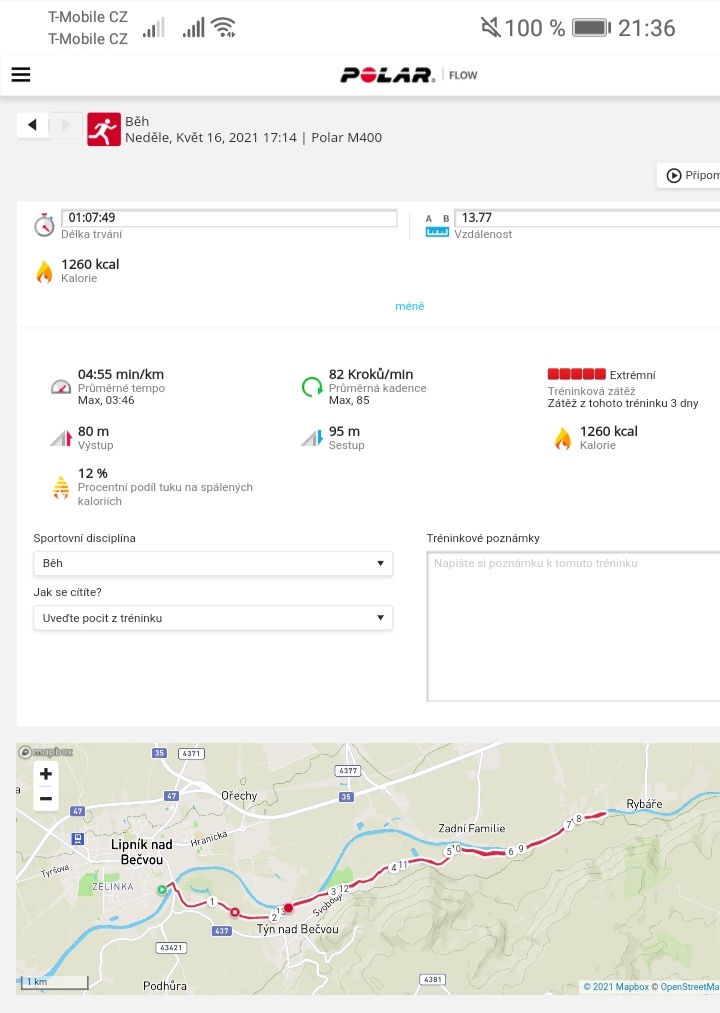This screenshot has height=1013, width=720.
Task: Click the Zadní Familie map label
Action: tap(472, 828)
